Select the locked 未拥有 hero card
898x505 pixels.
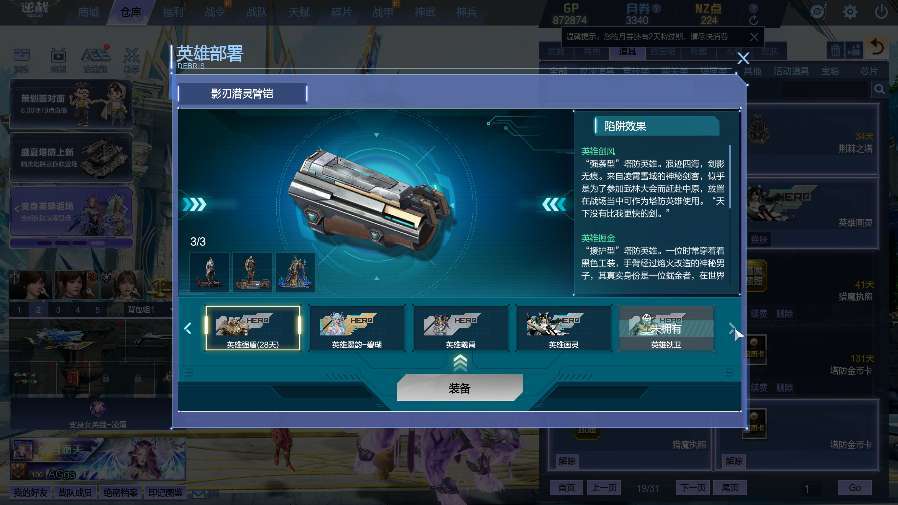(667, 328)
